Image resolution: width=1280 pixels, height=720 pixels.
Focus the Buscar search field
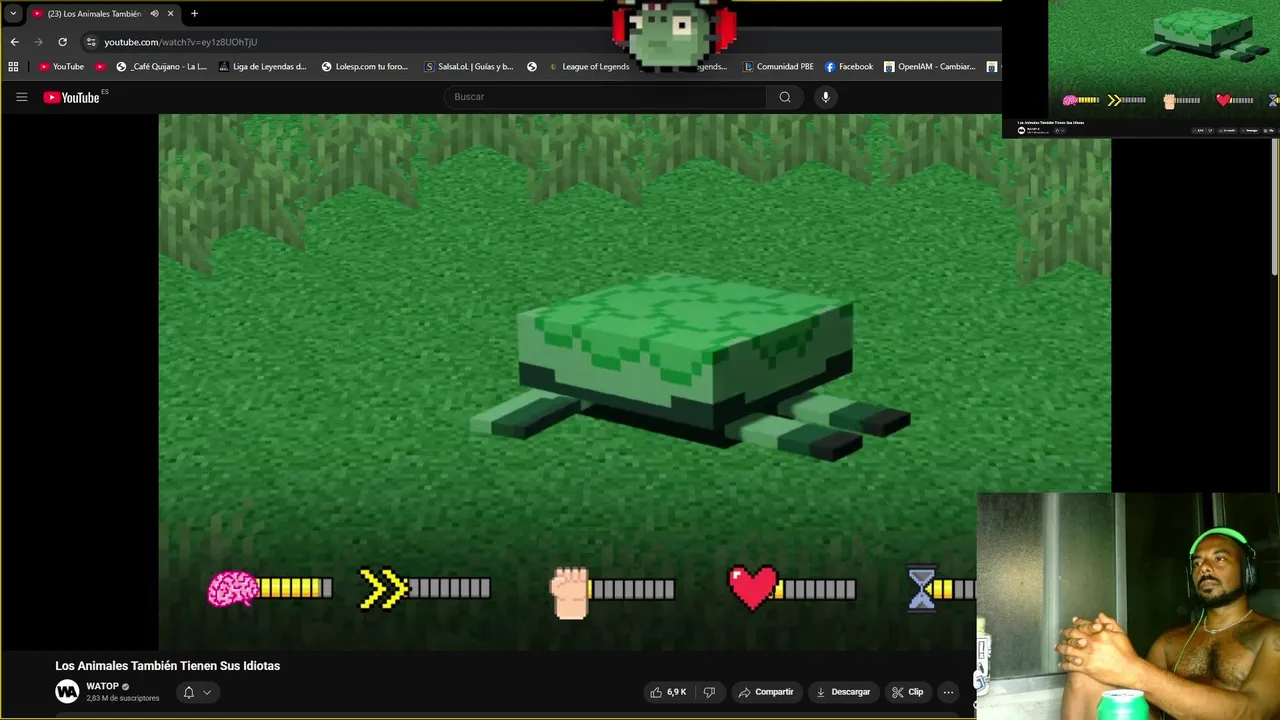point(605,97)
